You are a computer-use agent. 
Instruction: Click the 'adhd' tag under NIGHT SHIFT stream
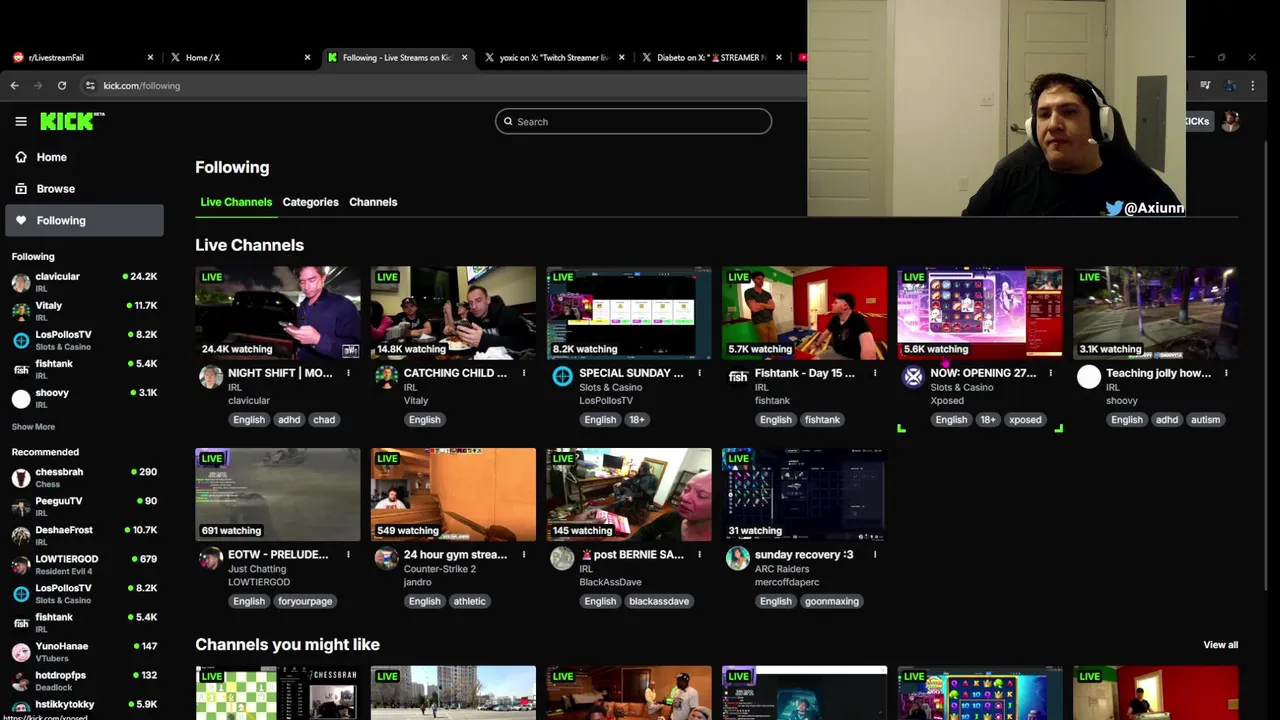click(x=289, y=420)
